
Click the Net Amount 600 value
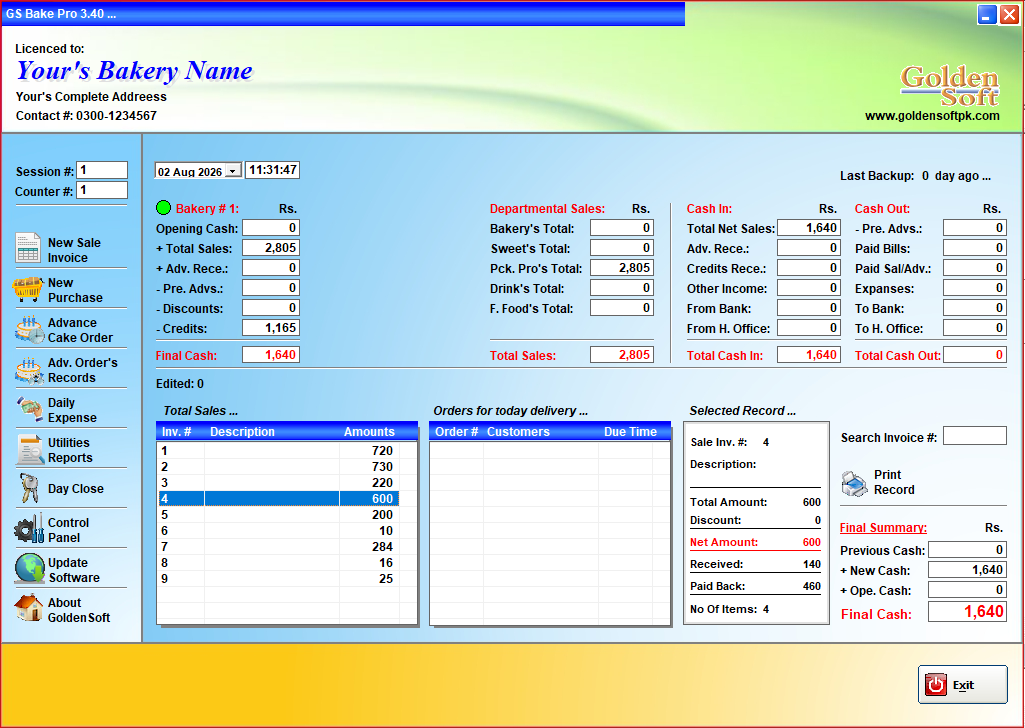(x=811, y=542)
